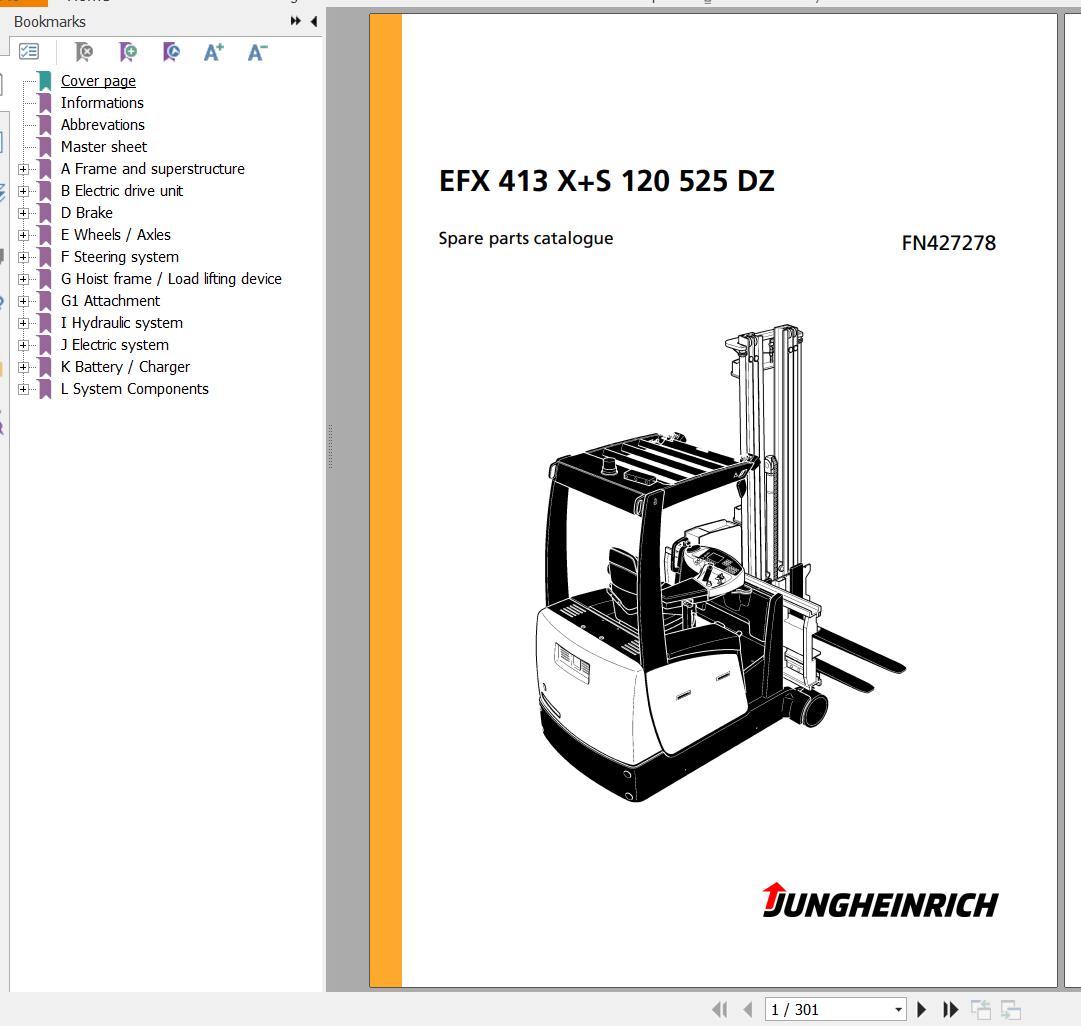Click the add new bookmark icon
Viewport: 1081px width, 1026px height.
128,52
